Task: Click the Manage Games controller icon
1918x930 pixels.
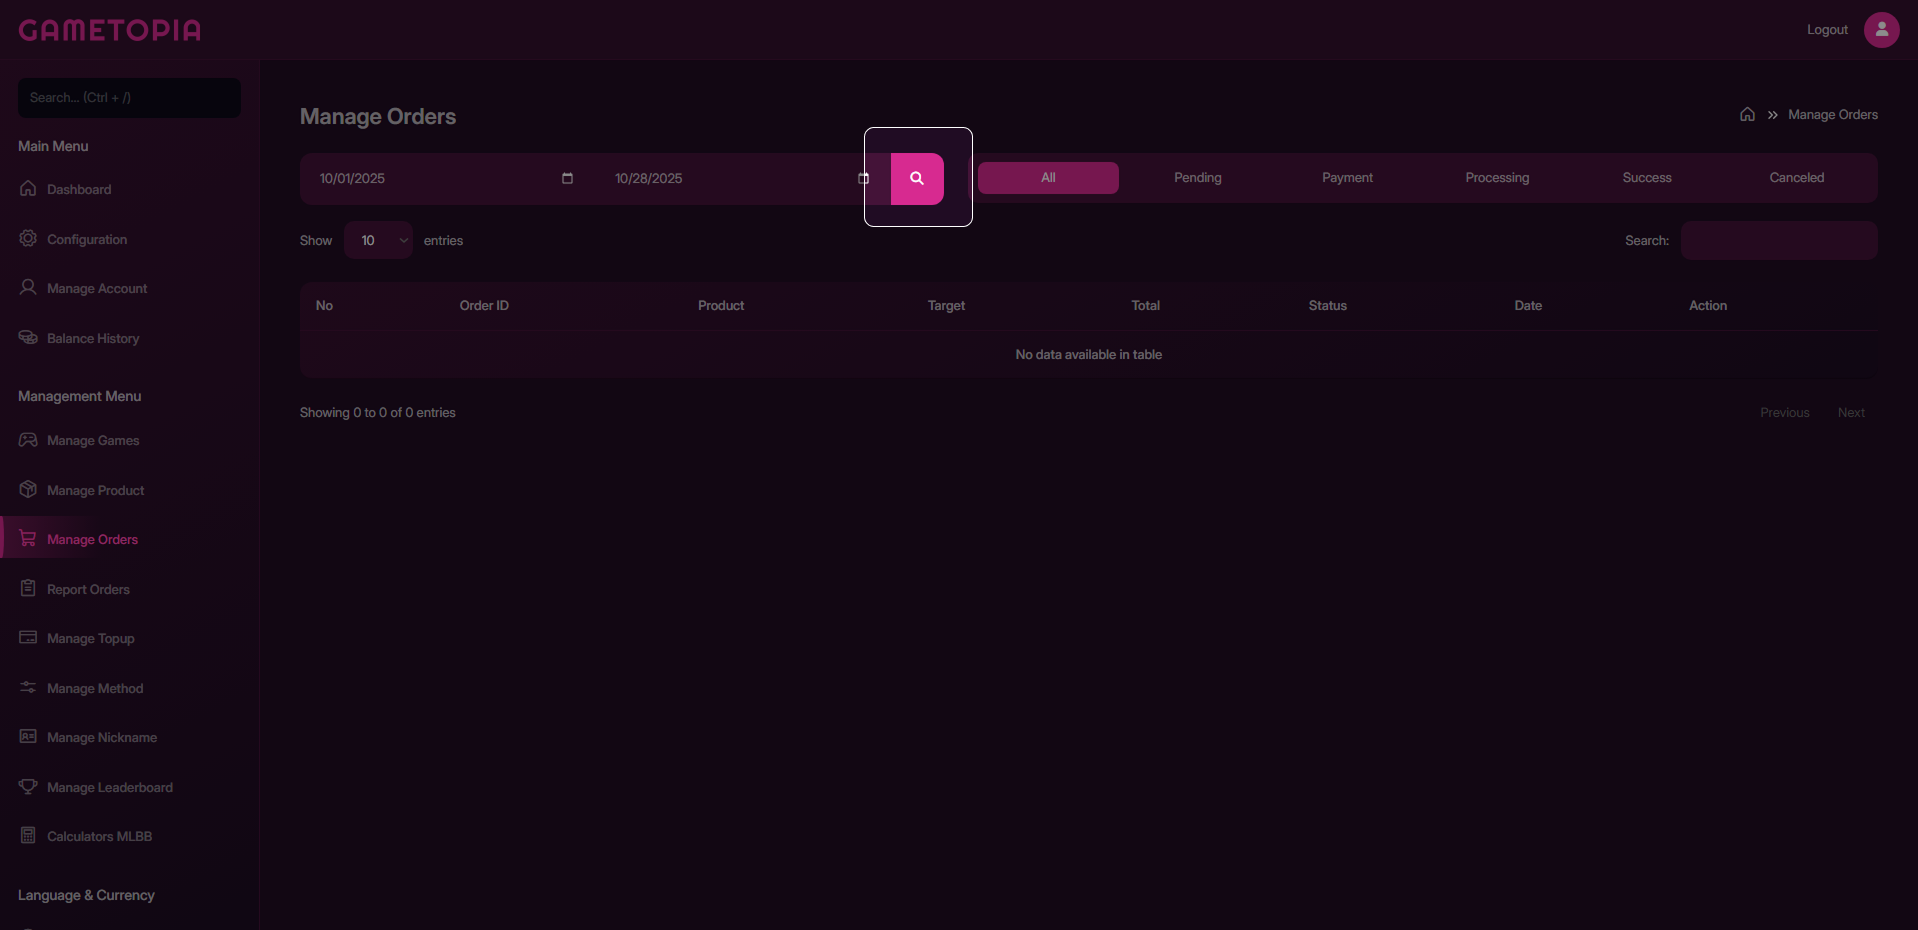Action: tap(28, 439)
